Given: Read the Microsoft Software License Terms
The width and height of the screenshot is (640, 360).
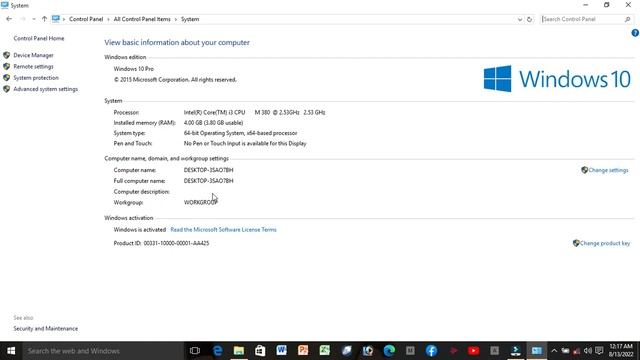Looking at the screenshot, I should pyautogui.click(x=223, y=230).
